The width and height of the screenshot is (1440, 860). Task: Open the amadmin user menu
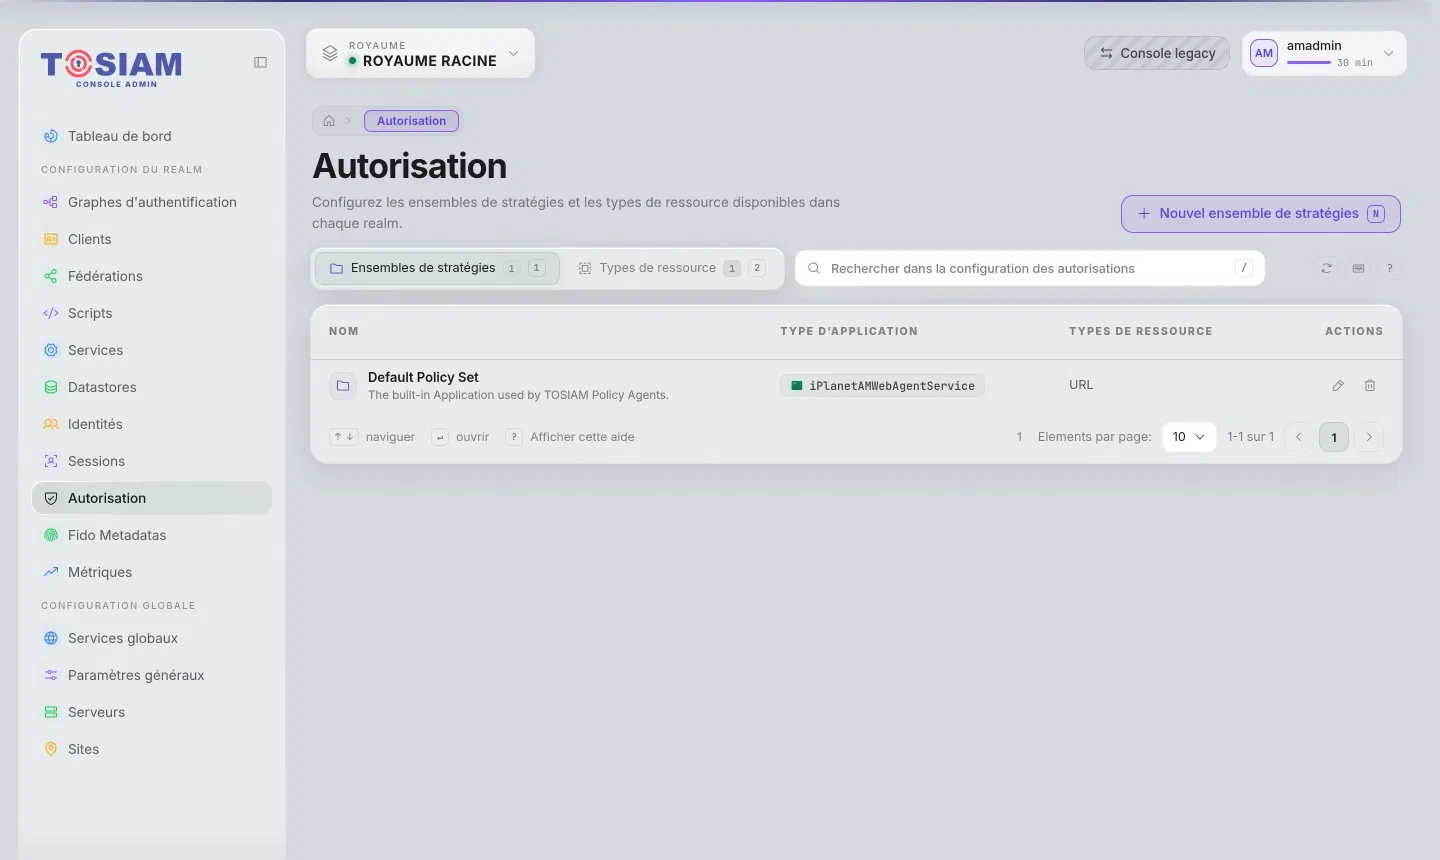coord(1324,54)
